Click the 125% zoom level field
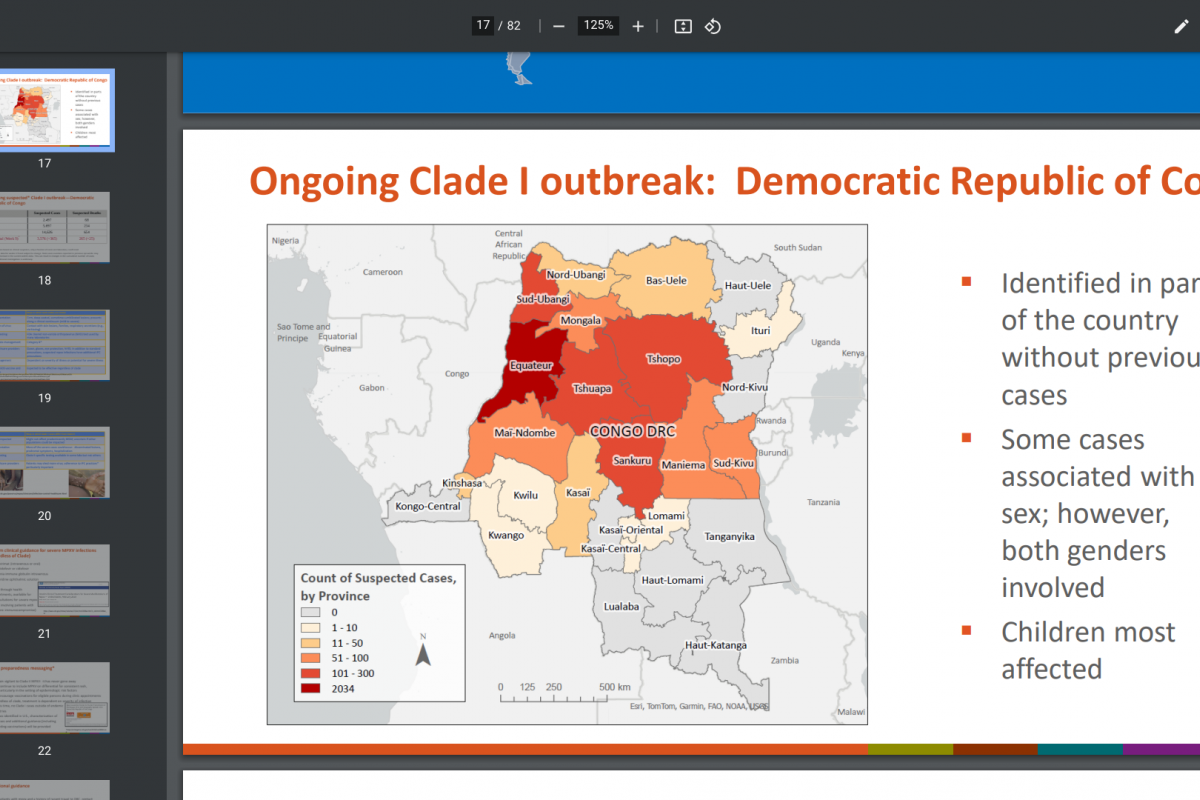1200x800 pixels. tap(599, 26)
